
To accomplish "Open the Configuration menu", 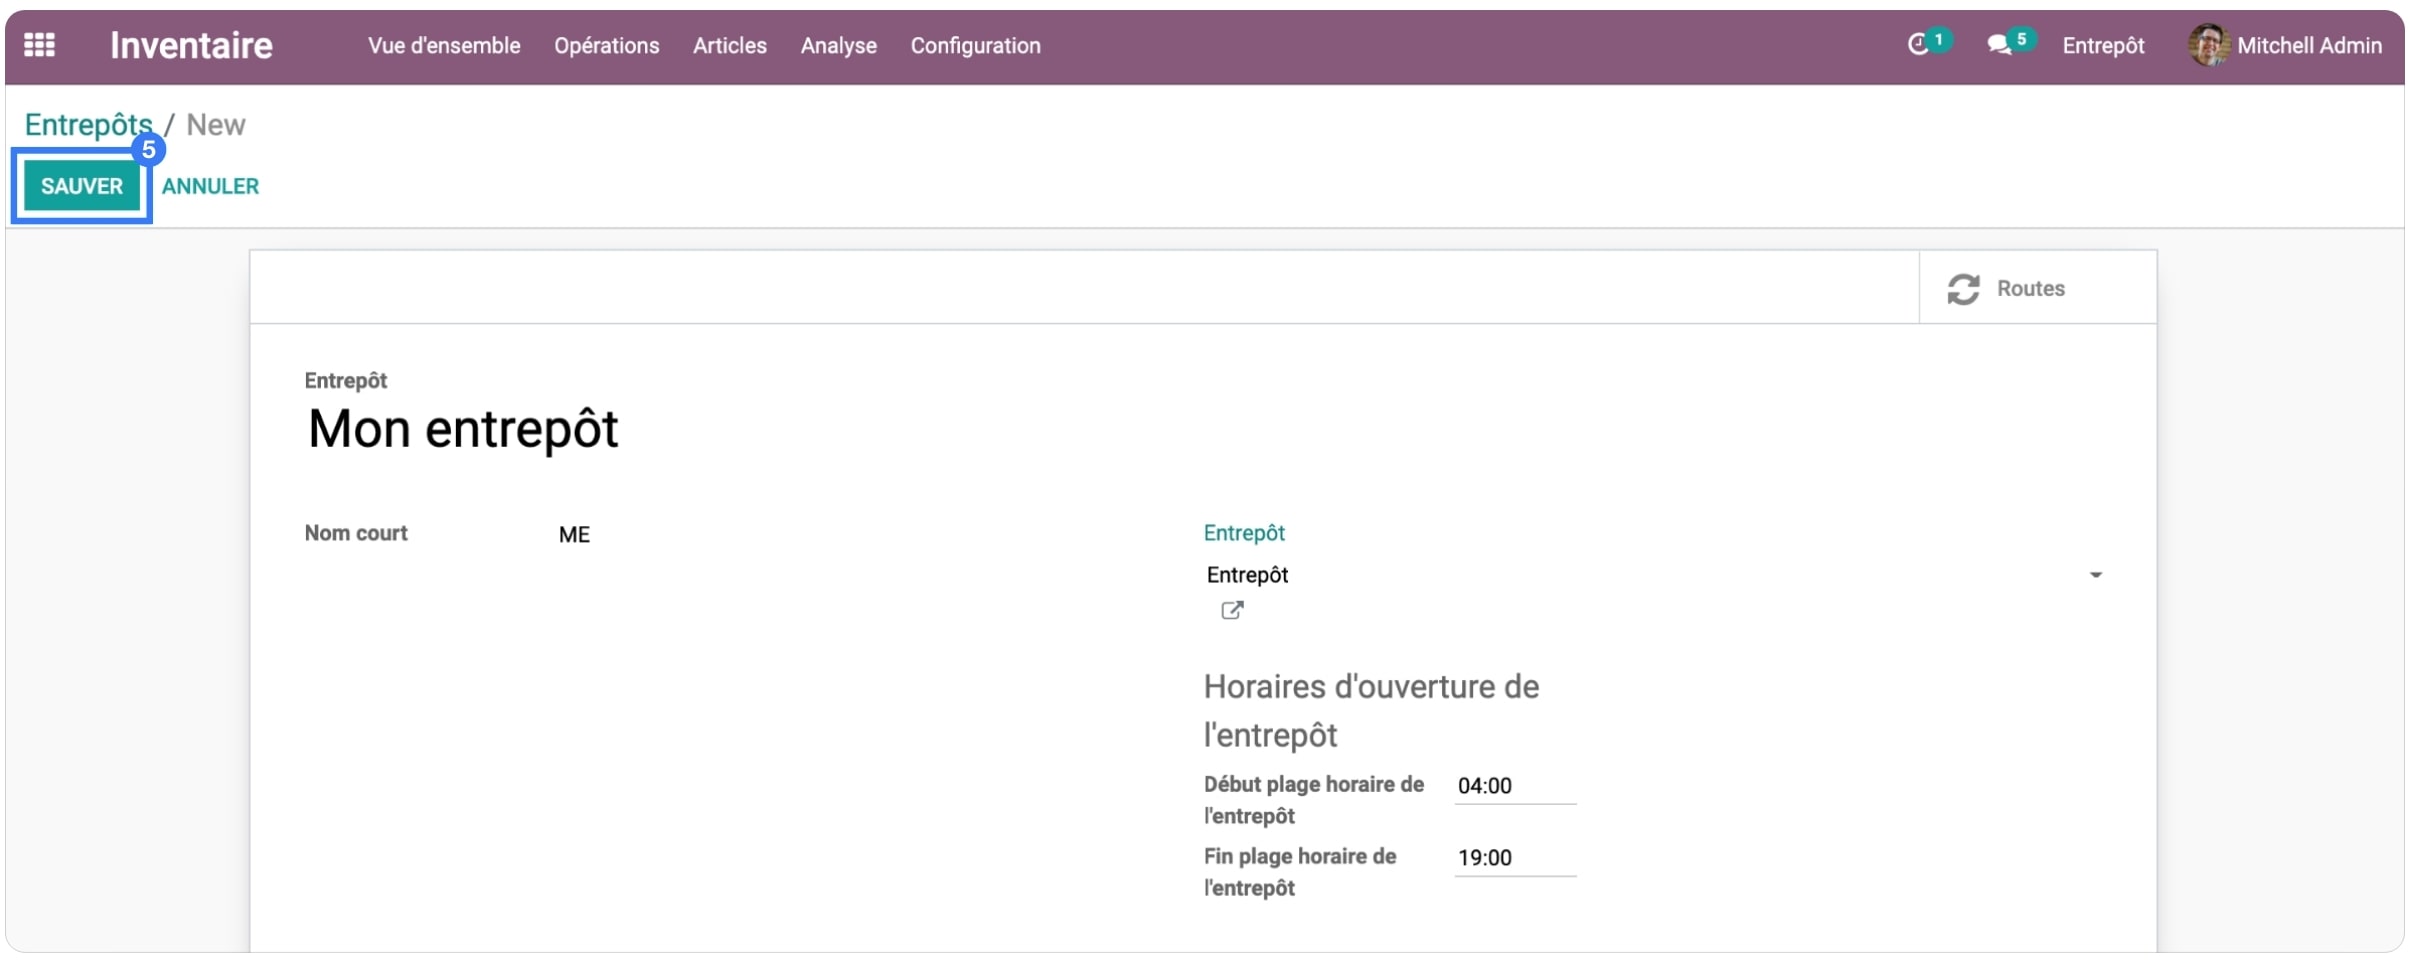I will click(x=975, y=45).
